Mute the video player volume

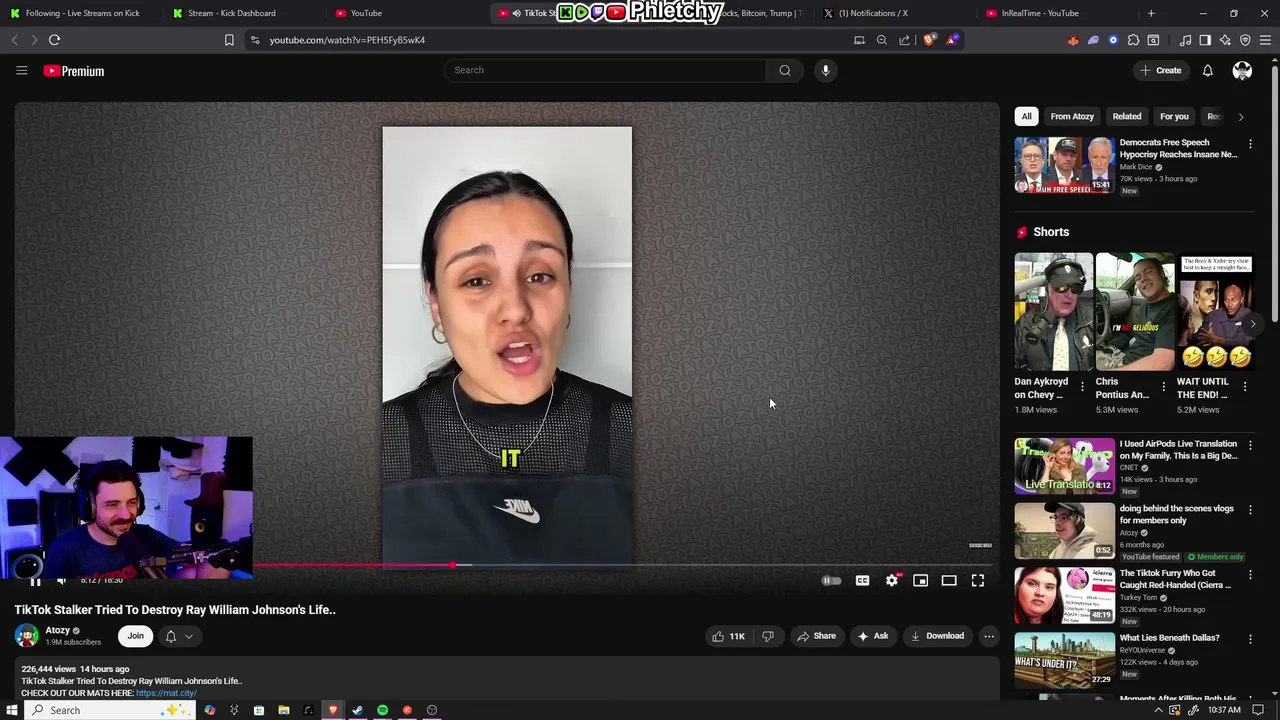click(x=61, y=581)
